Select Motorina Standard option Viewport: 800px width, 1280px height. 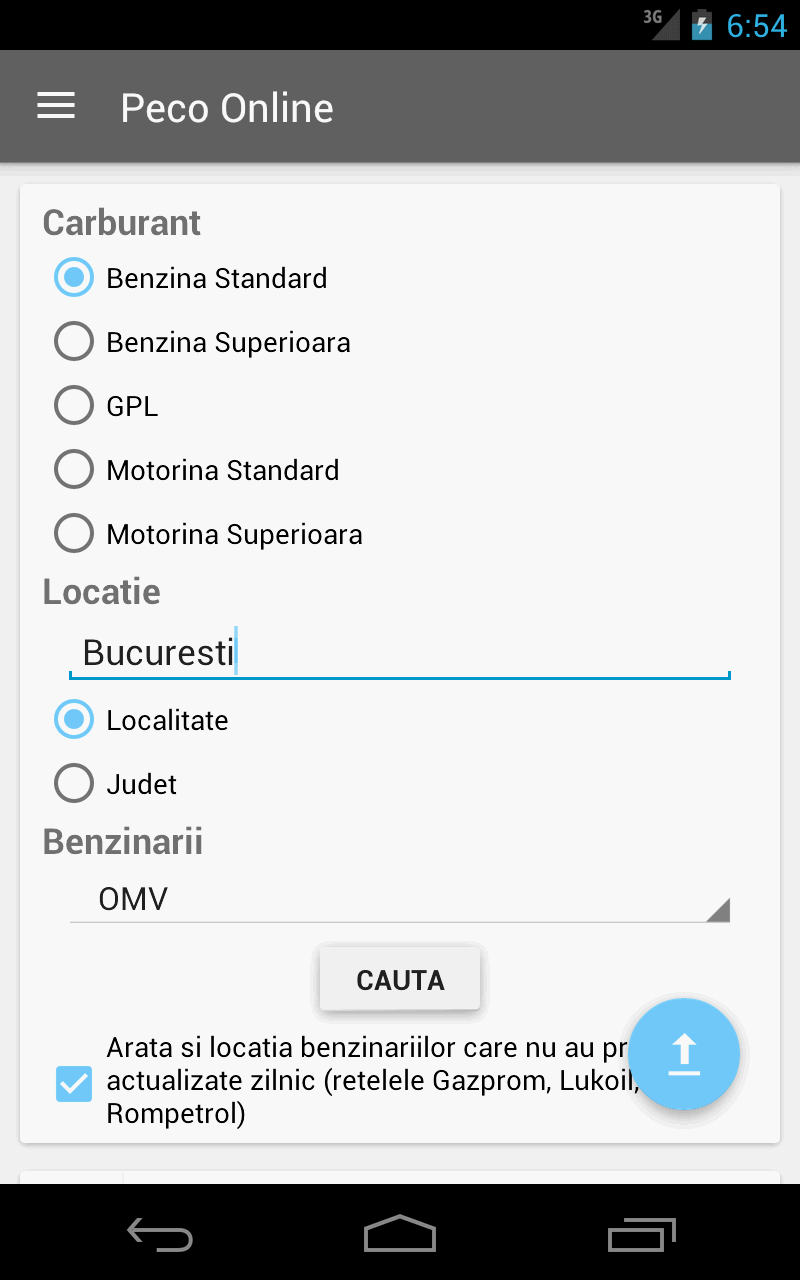[73, 469]
